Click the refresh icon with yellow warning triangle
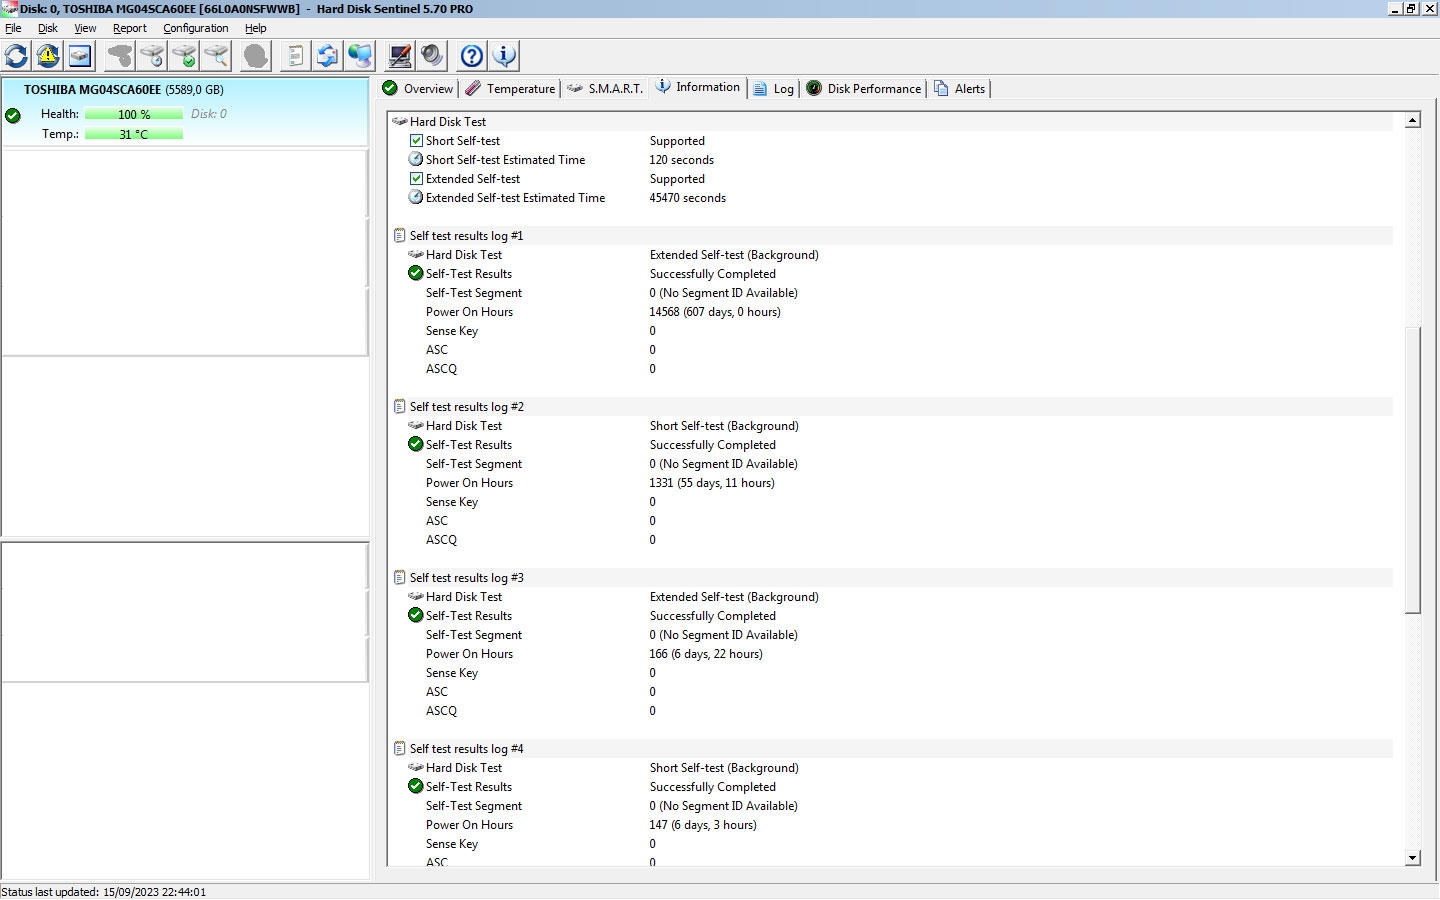 coord(48,56)
